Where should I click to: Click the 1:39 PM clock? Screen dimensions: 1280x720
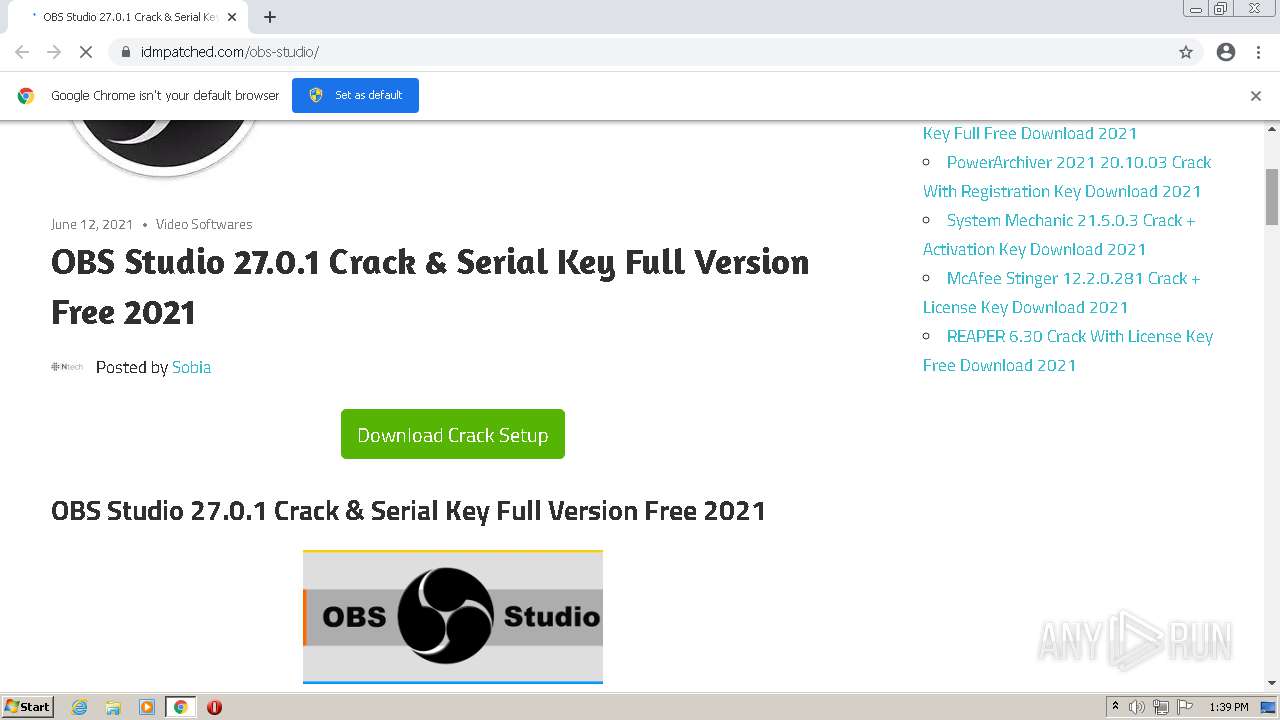tap(1229, 707)
